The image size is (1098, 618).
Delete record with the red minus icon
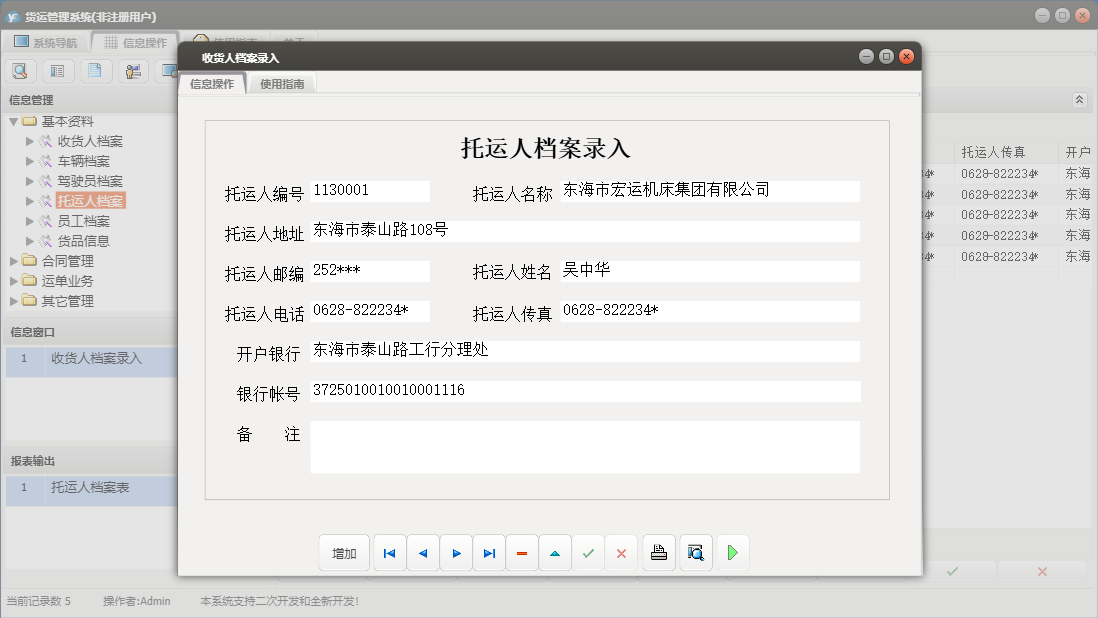522,553
